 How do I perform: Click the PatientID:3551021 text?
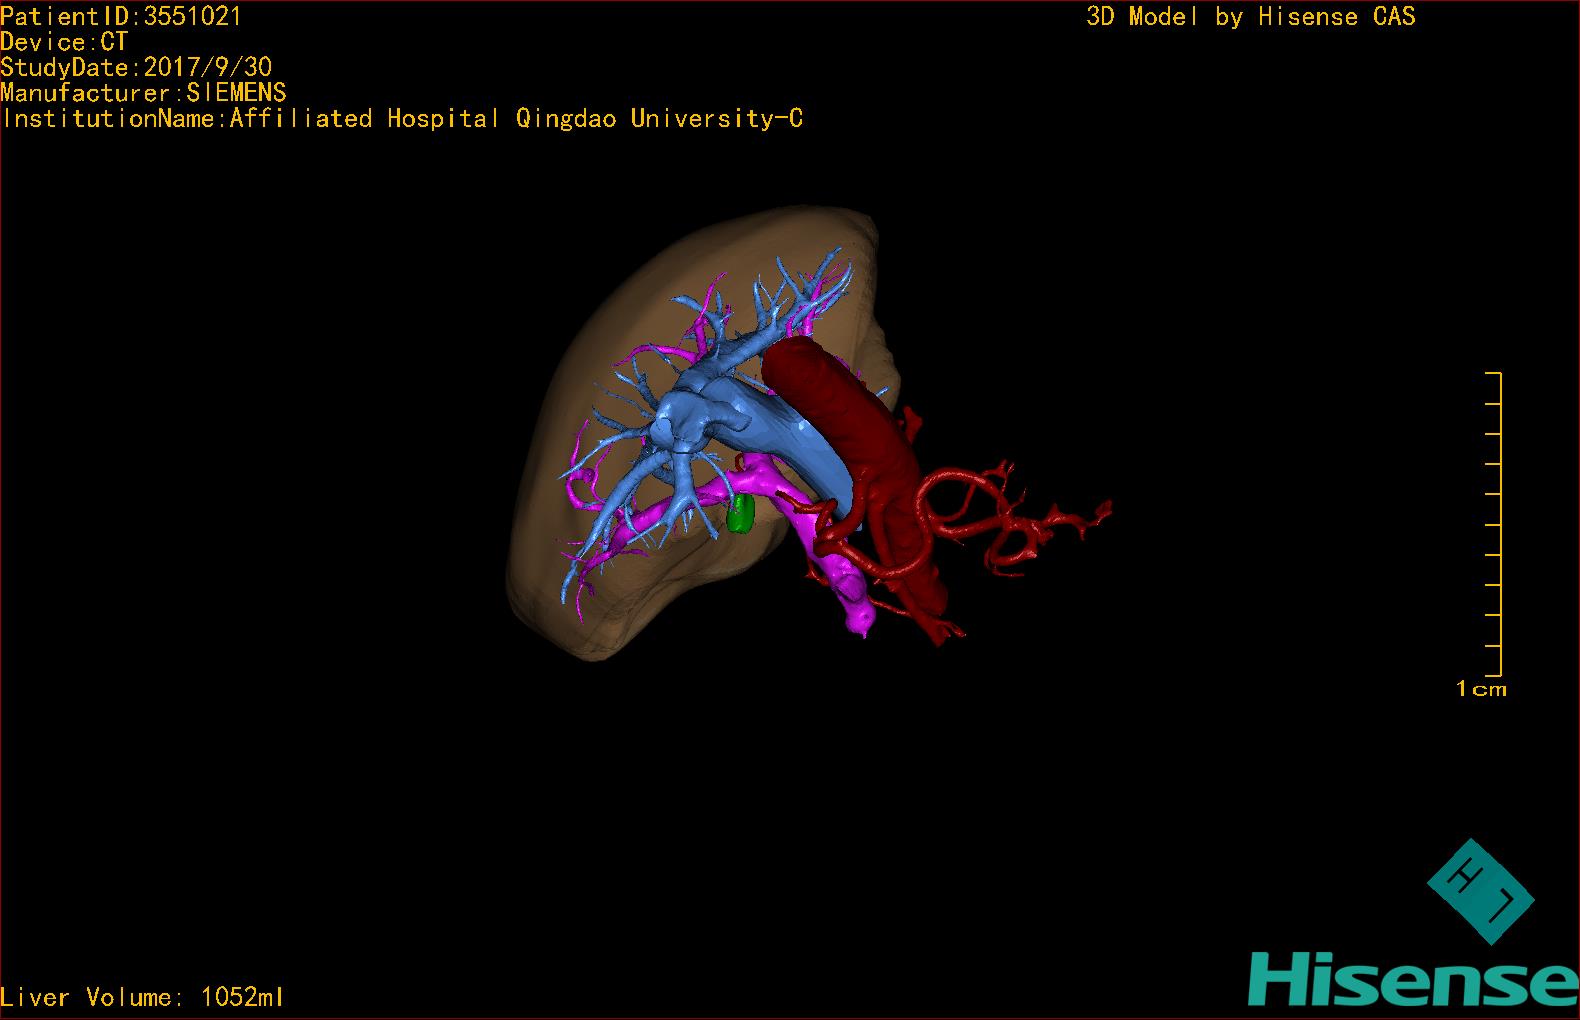pyautogui.click(x=121, y=16)
